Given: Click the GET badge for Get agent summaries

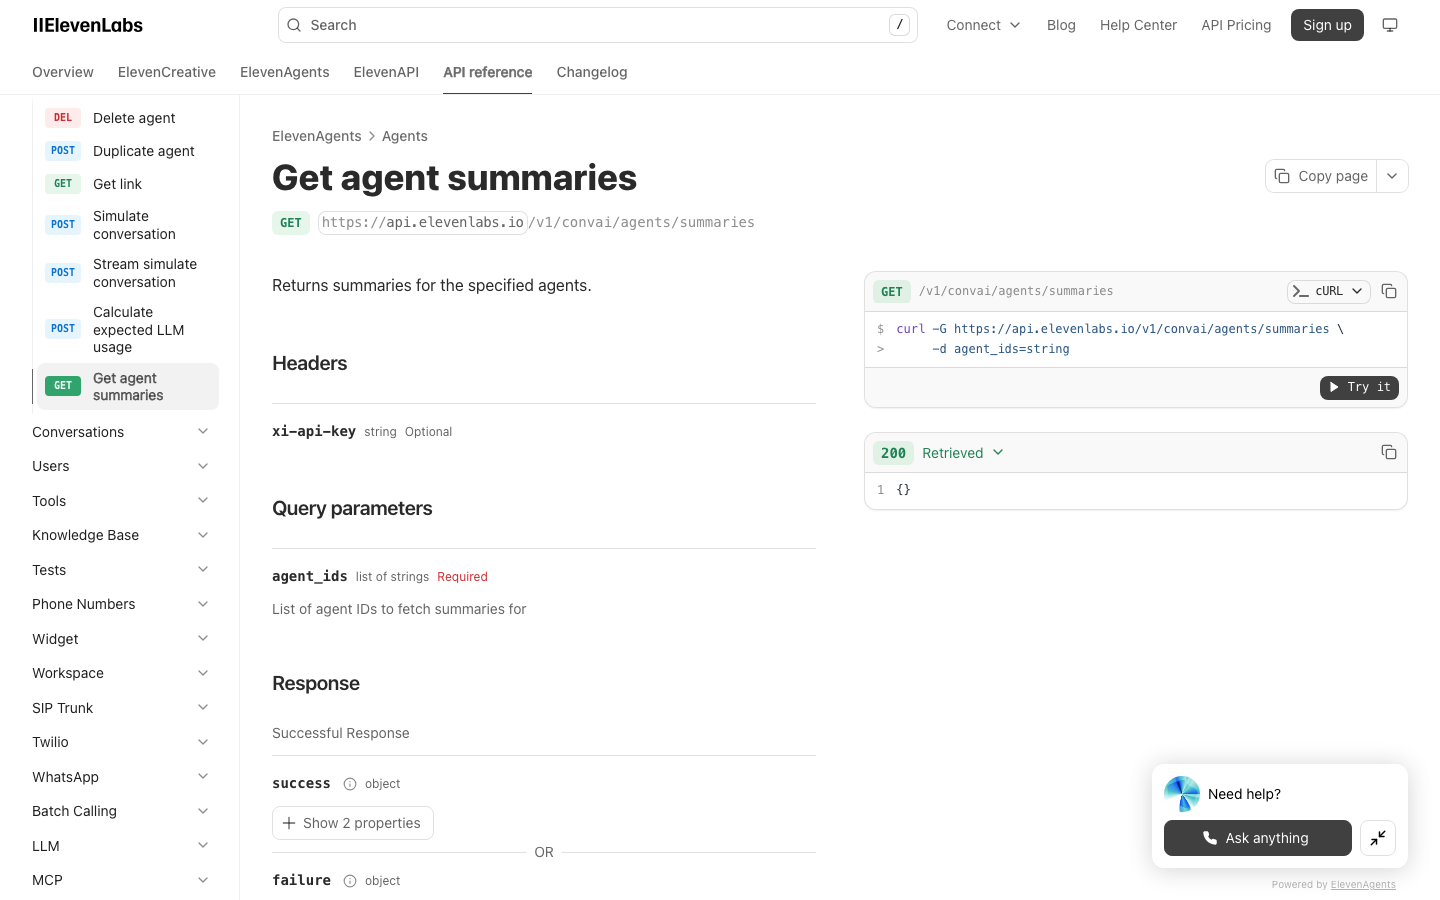Looking at the screenshot, I should tap(63, 386).
